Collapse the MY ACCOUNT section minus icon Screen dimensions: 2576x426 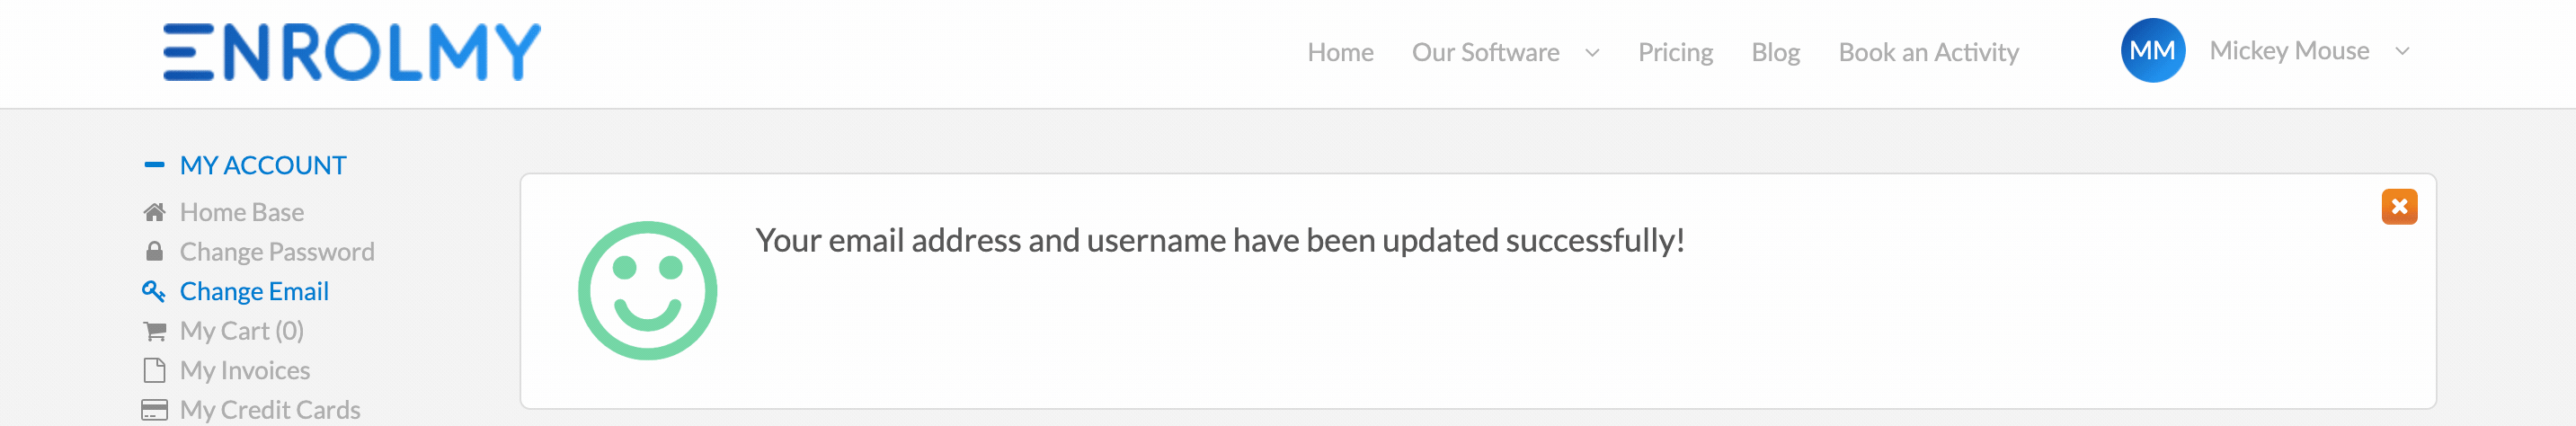[154, 165]
